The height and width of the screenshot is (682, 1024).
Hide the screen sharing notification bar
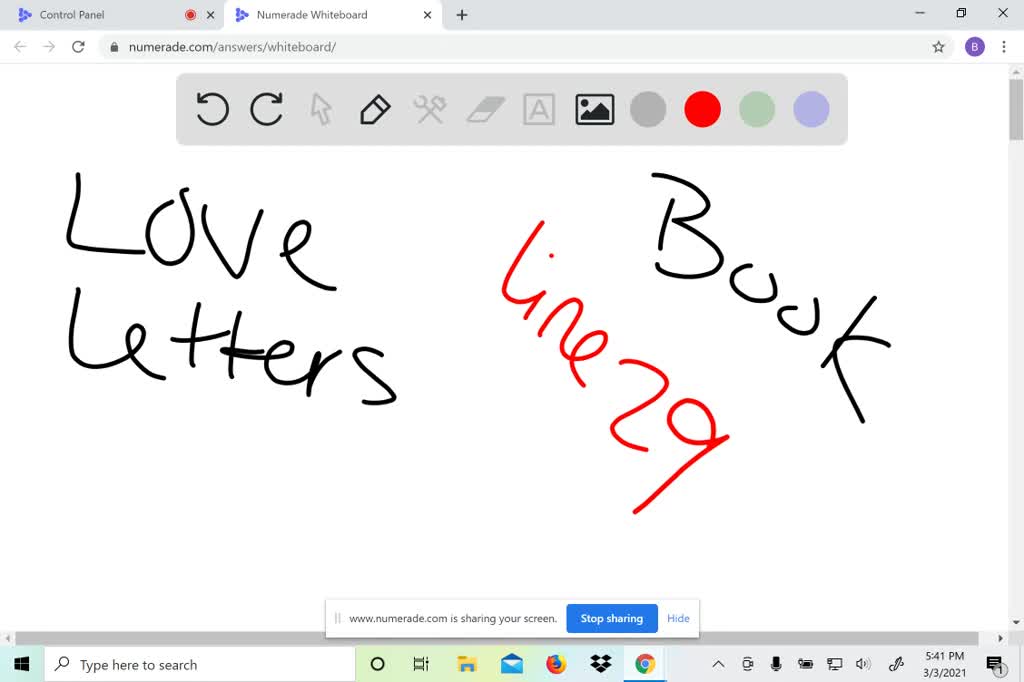tap(678, 618)
